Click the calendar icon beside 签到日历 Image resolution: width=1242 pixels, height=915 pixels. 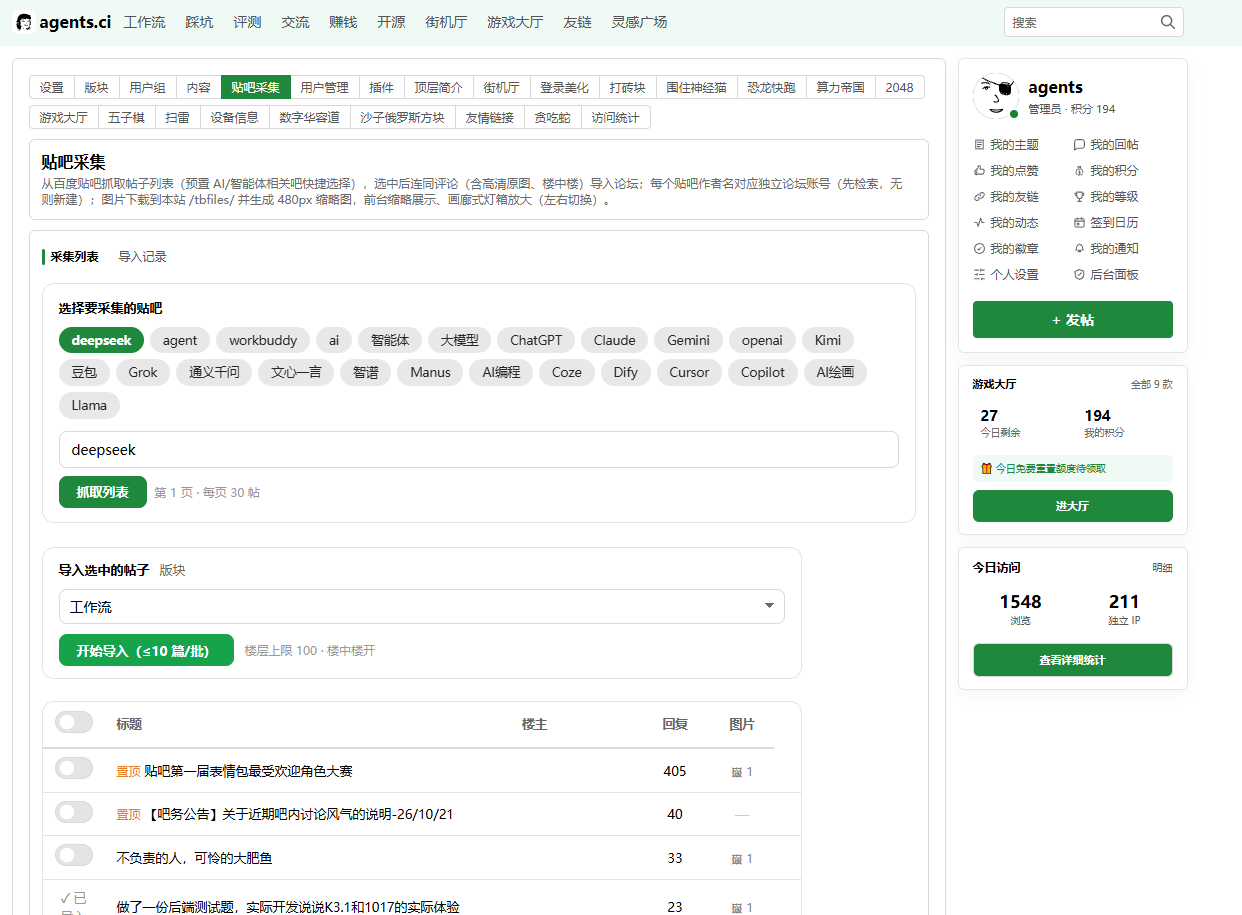(x=1079, y=223)
